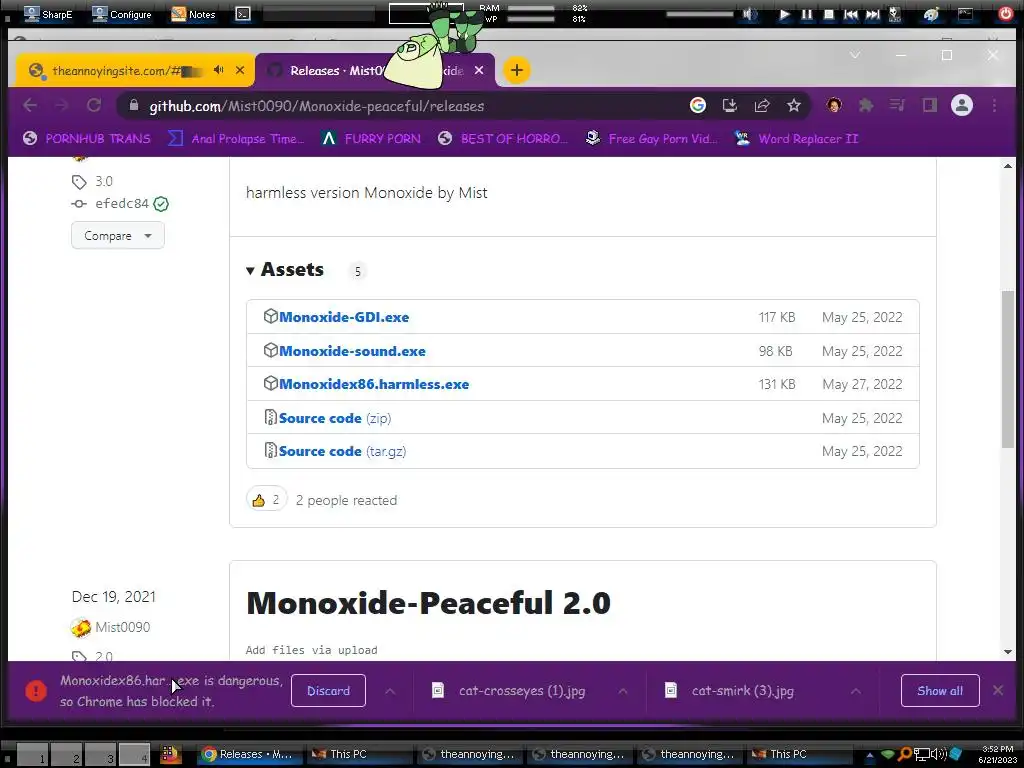
Task: Click the Google icon in address bar
Action: pyautogui.click(x=697, y=105)
